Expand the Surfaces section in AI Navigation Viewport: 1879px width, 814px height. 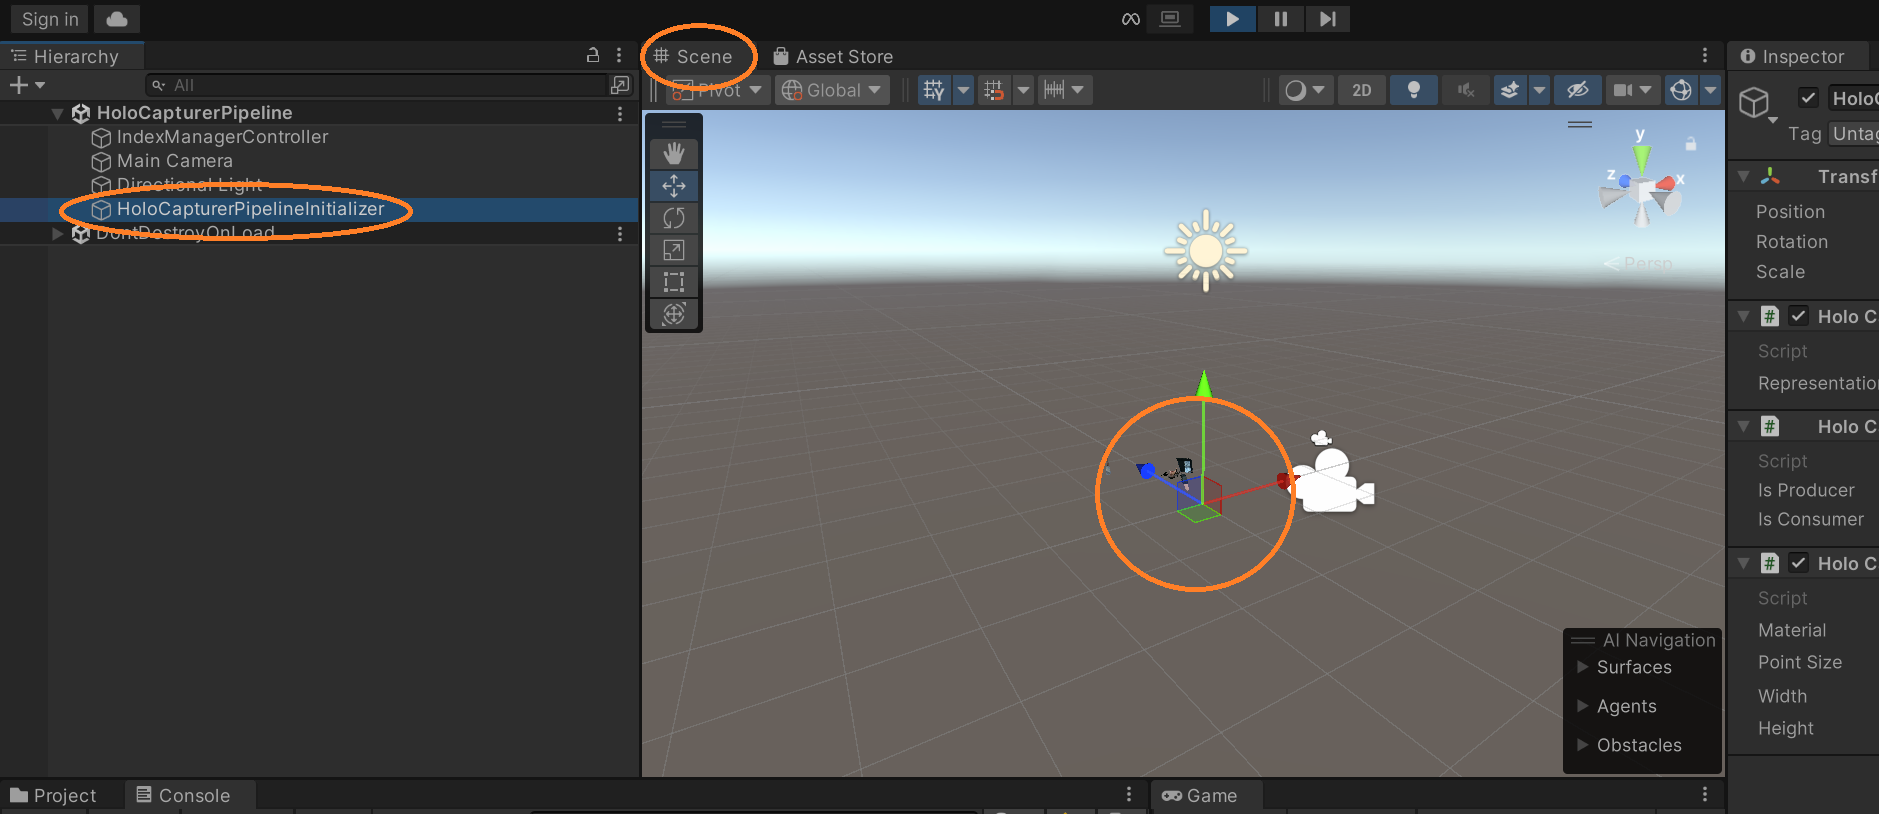click(1583, 667)
